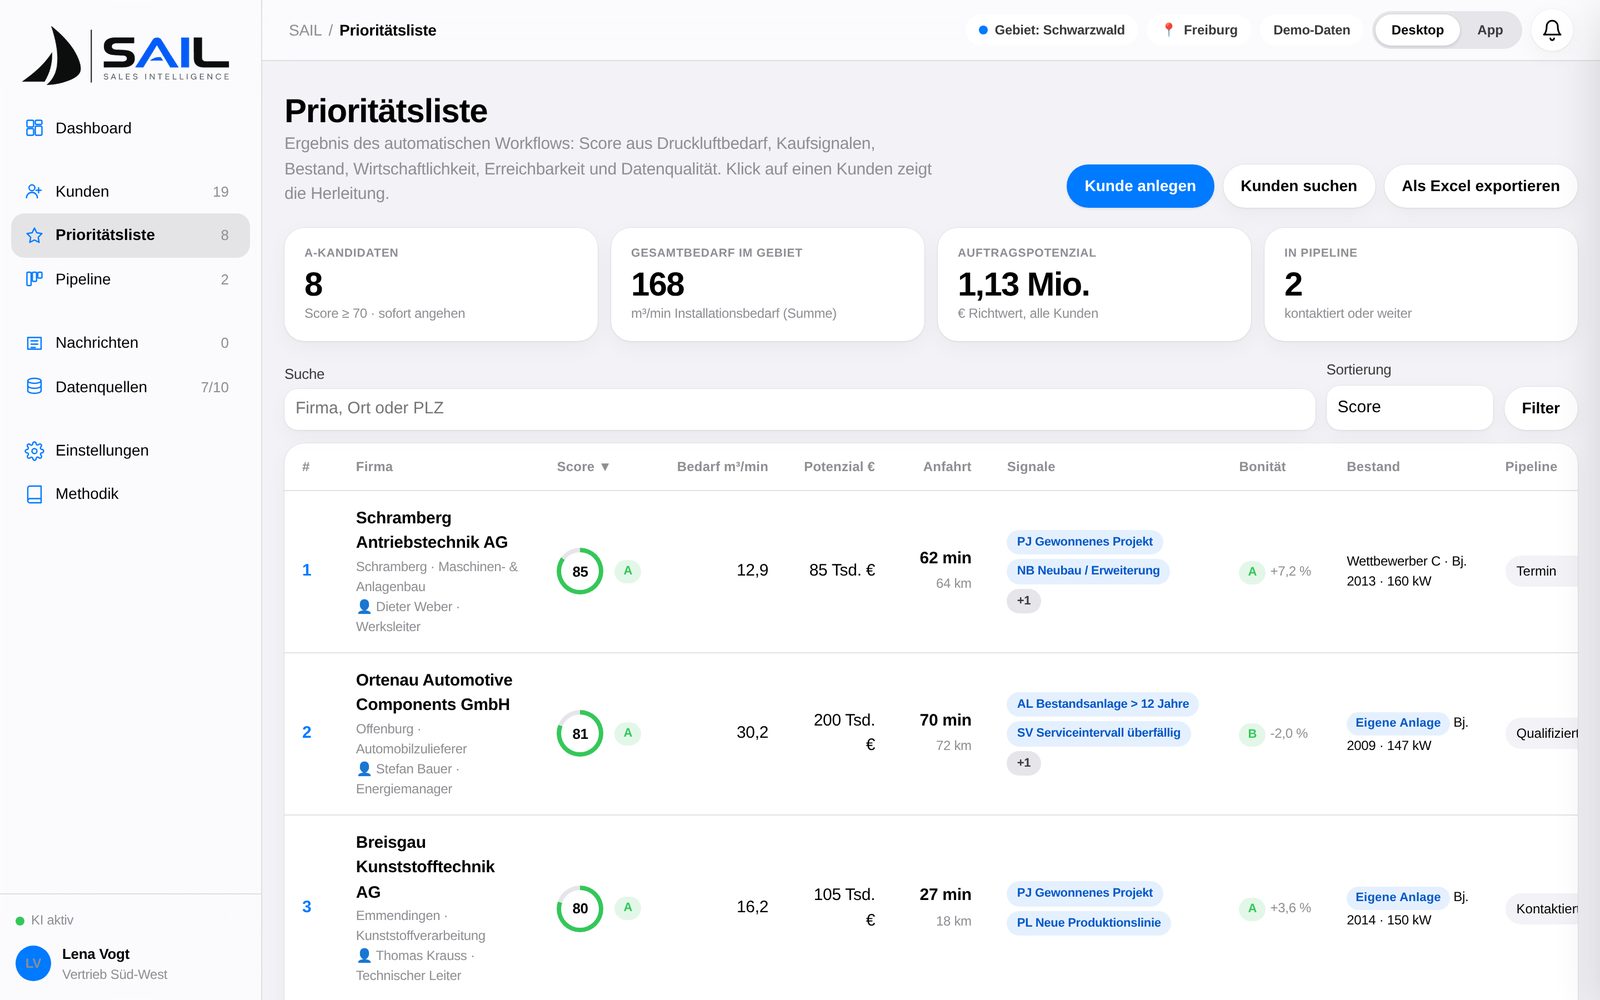This screenshot has width=1600, height=1000.
Task: Sort by the Score column header
Action: [x=583, y=467]
